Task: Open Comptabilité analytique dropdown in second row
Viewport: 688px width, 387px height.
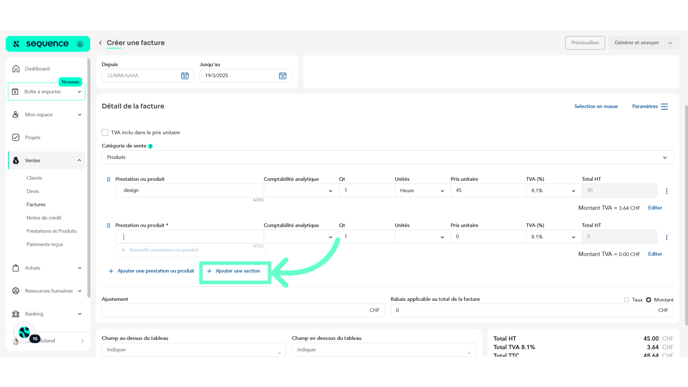Action: (x=301, y=237)
